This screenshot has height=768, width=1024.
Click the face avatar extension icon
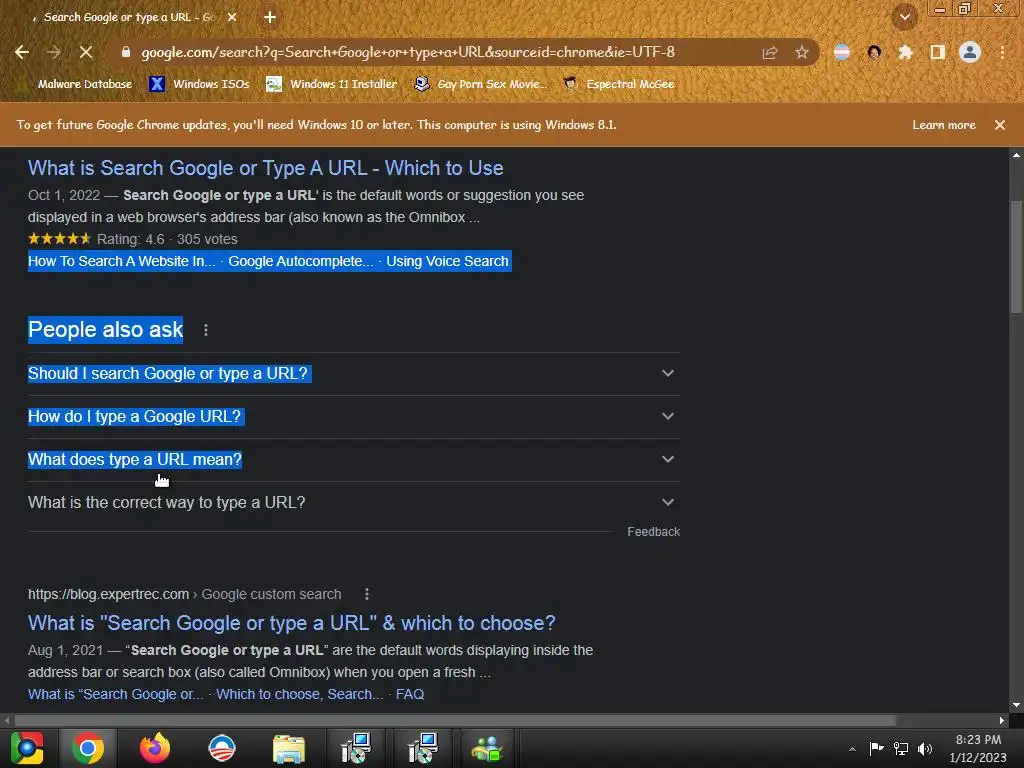(874, 52)
